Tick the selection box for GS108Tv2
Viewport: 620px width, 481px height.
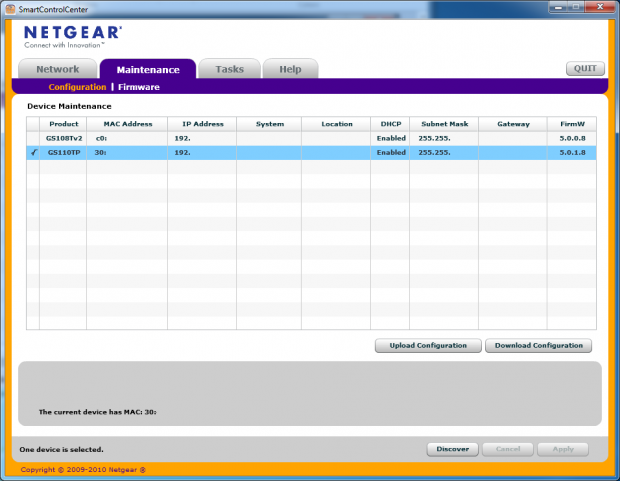click(33, 138)
